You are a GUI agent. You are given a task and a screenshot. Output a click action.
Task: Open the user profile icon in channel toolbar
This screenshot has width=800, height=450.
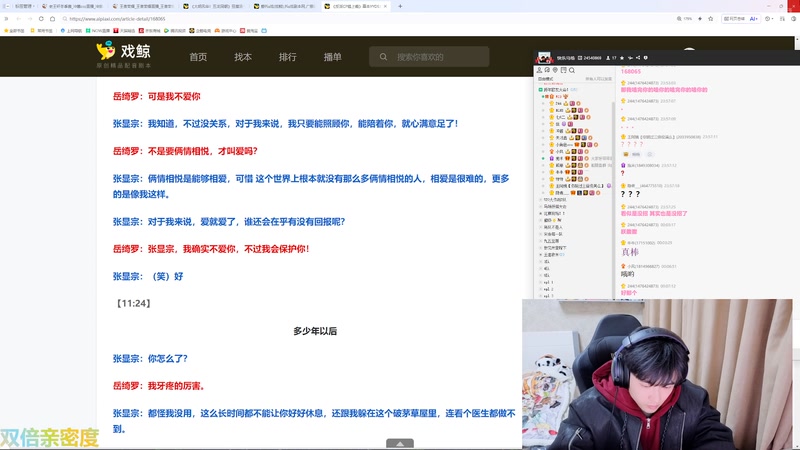[x=539, y=70]
